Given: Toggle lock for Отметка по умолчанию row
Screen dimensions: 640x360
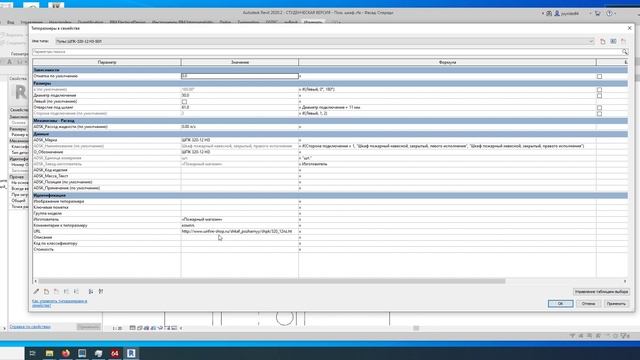Looking at the screenshot, I should pos(599,76).
